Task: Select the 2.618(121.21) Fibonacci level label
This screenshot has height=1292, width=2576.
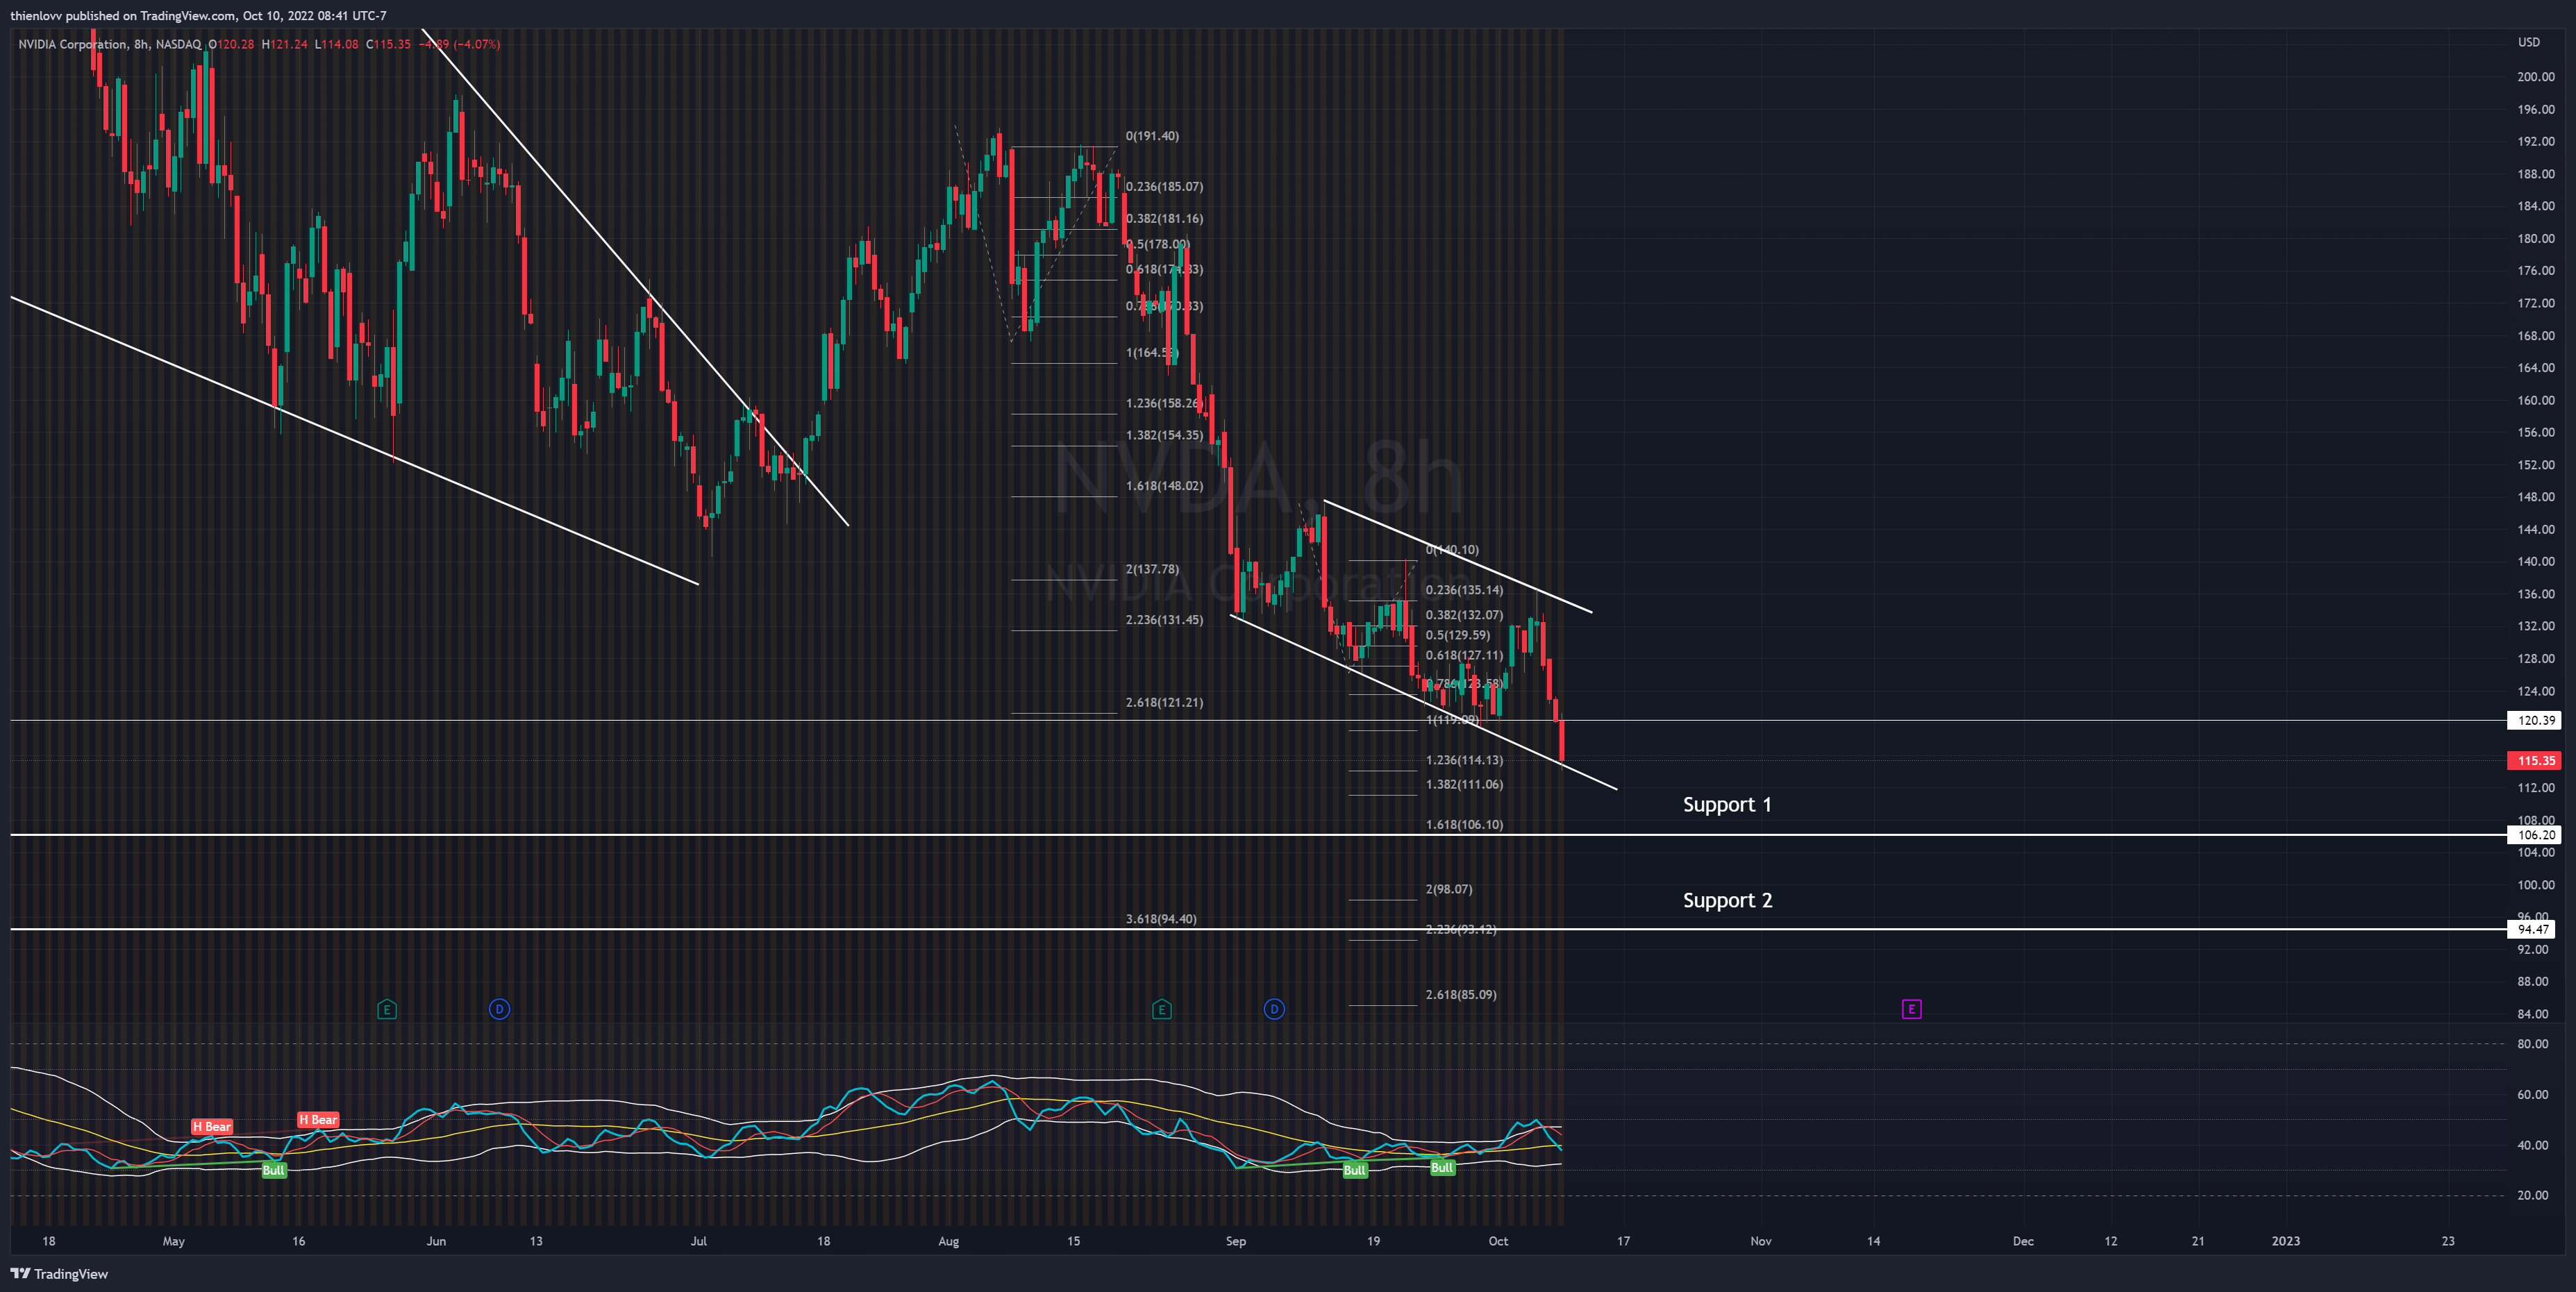Action: click(1164, 702)
